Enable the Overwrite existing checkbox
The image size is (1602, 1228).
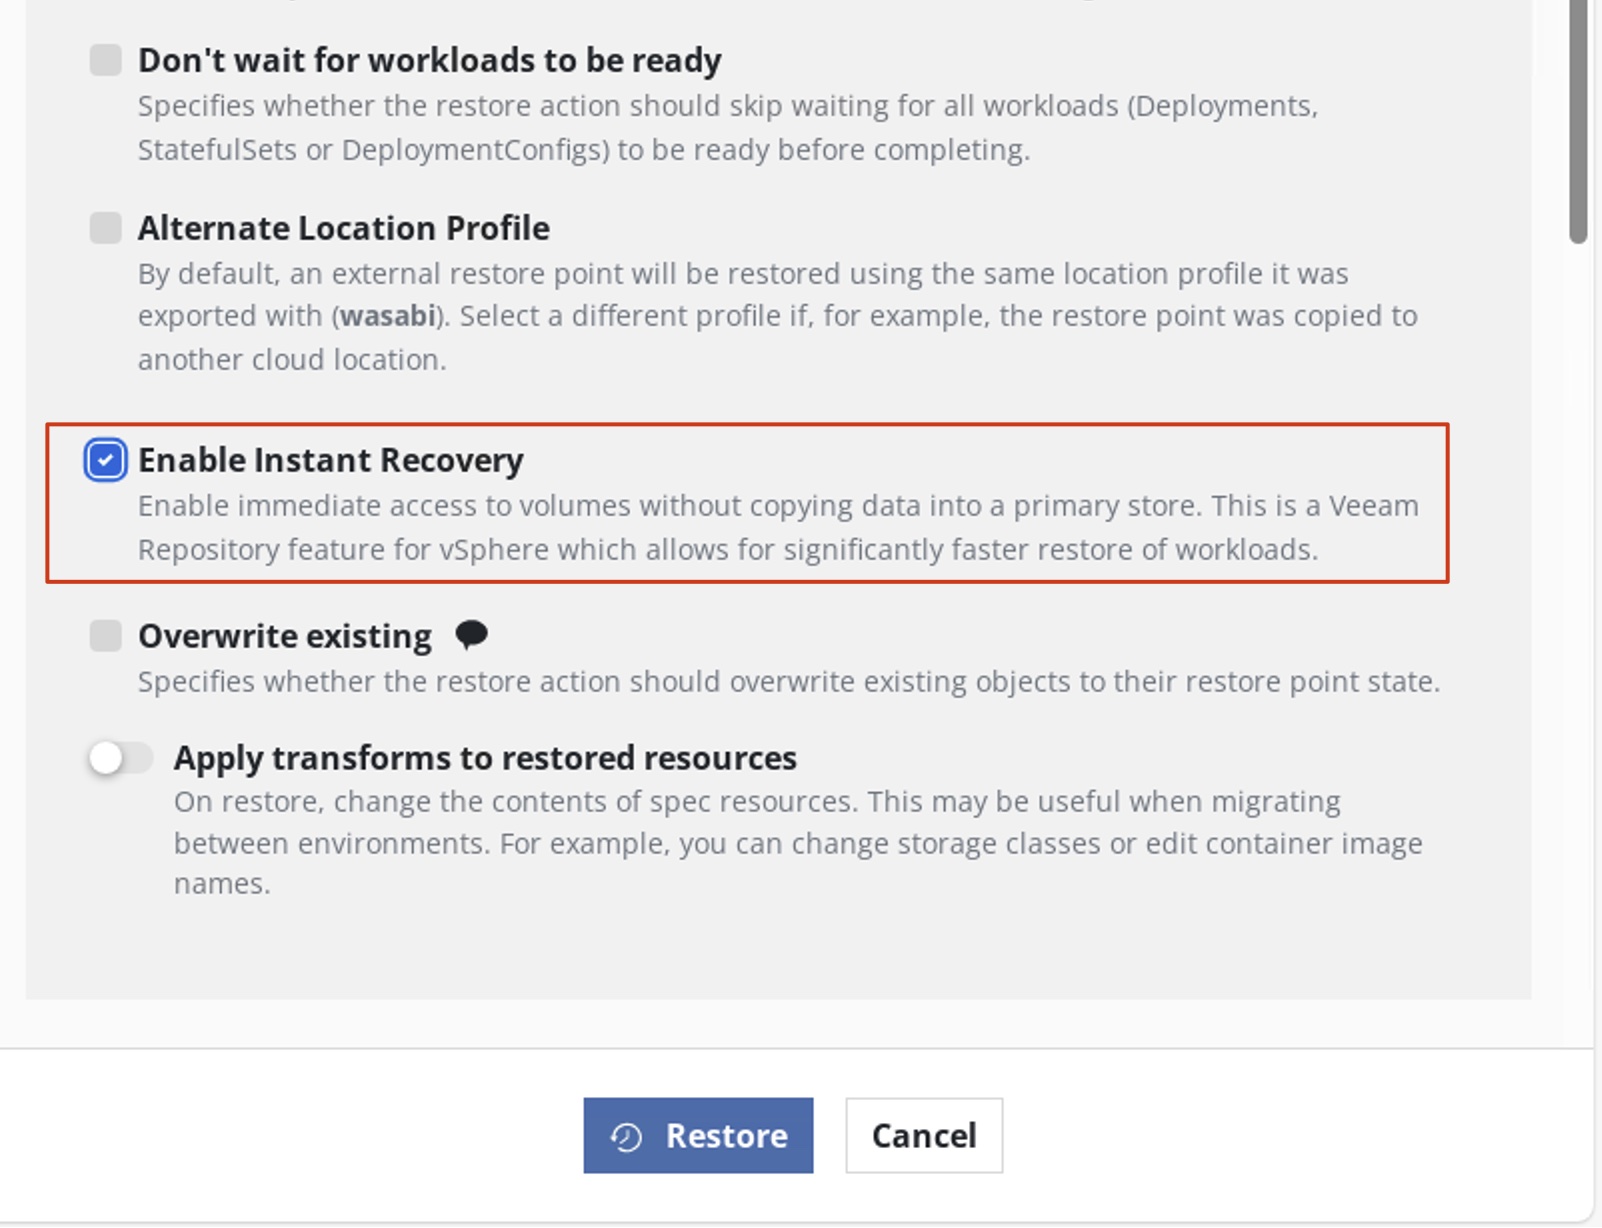point(105,636)
